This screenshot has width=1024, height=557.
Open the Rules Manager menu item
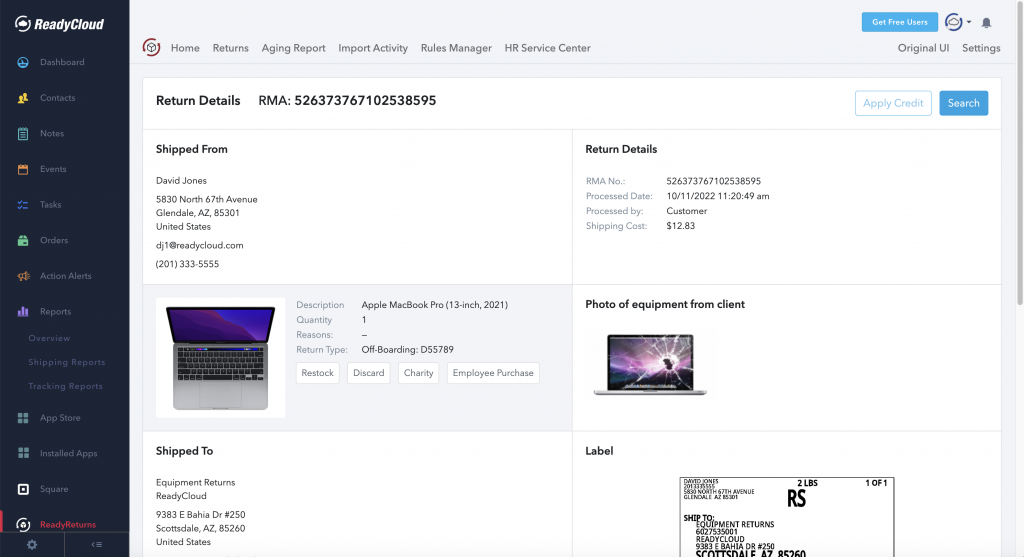click(x=456, y=48)
